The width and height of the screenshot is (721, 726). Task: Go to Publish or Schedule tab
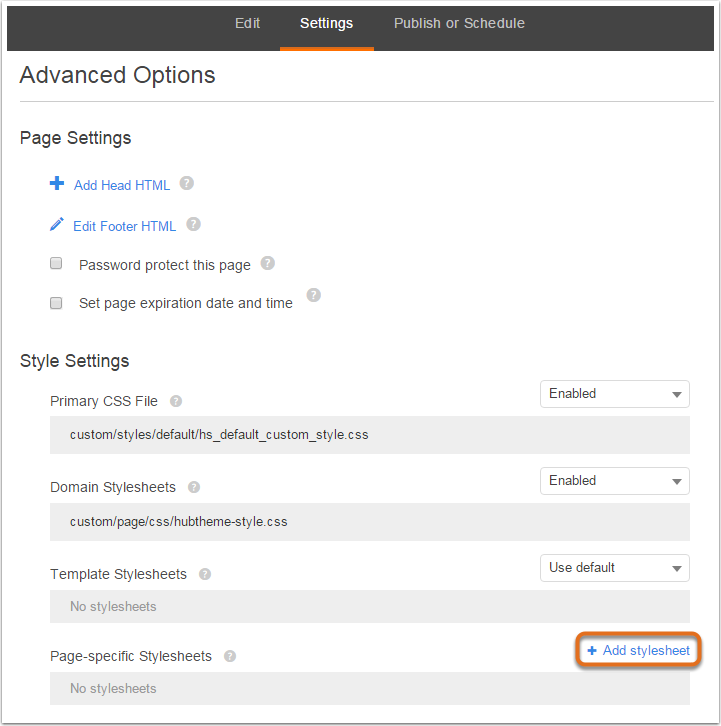(x=459, y=24)
